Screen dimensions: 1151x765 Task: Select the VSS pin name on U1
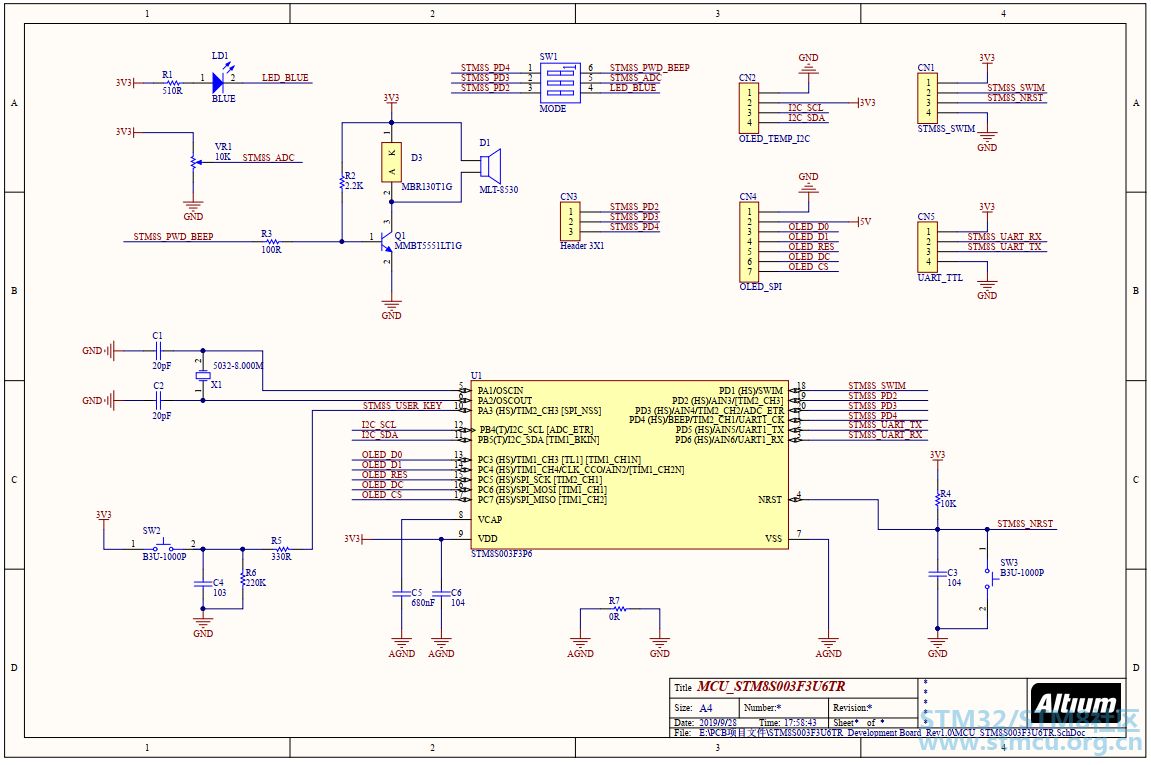[x=774, y=539]
